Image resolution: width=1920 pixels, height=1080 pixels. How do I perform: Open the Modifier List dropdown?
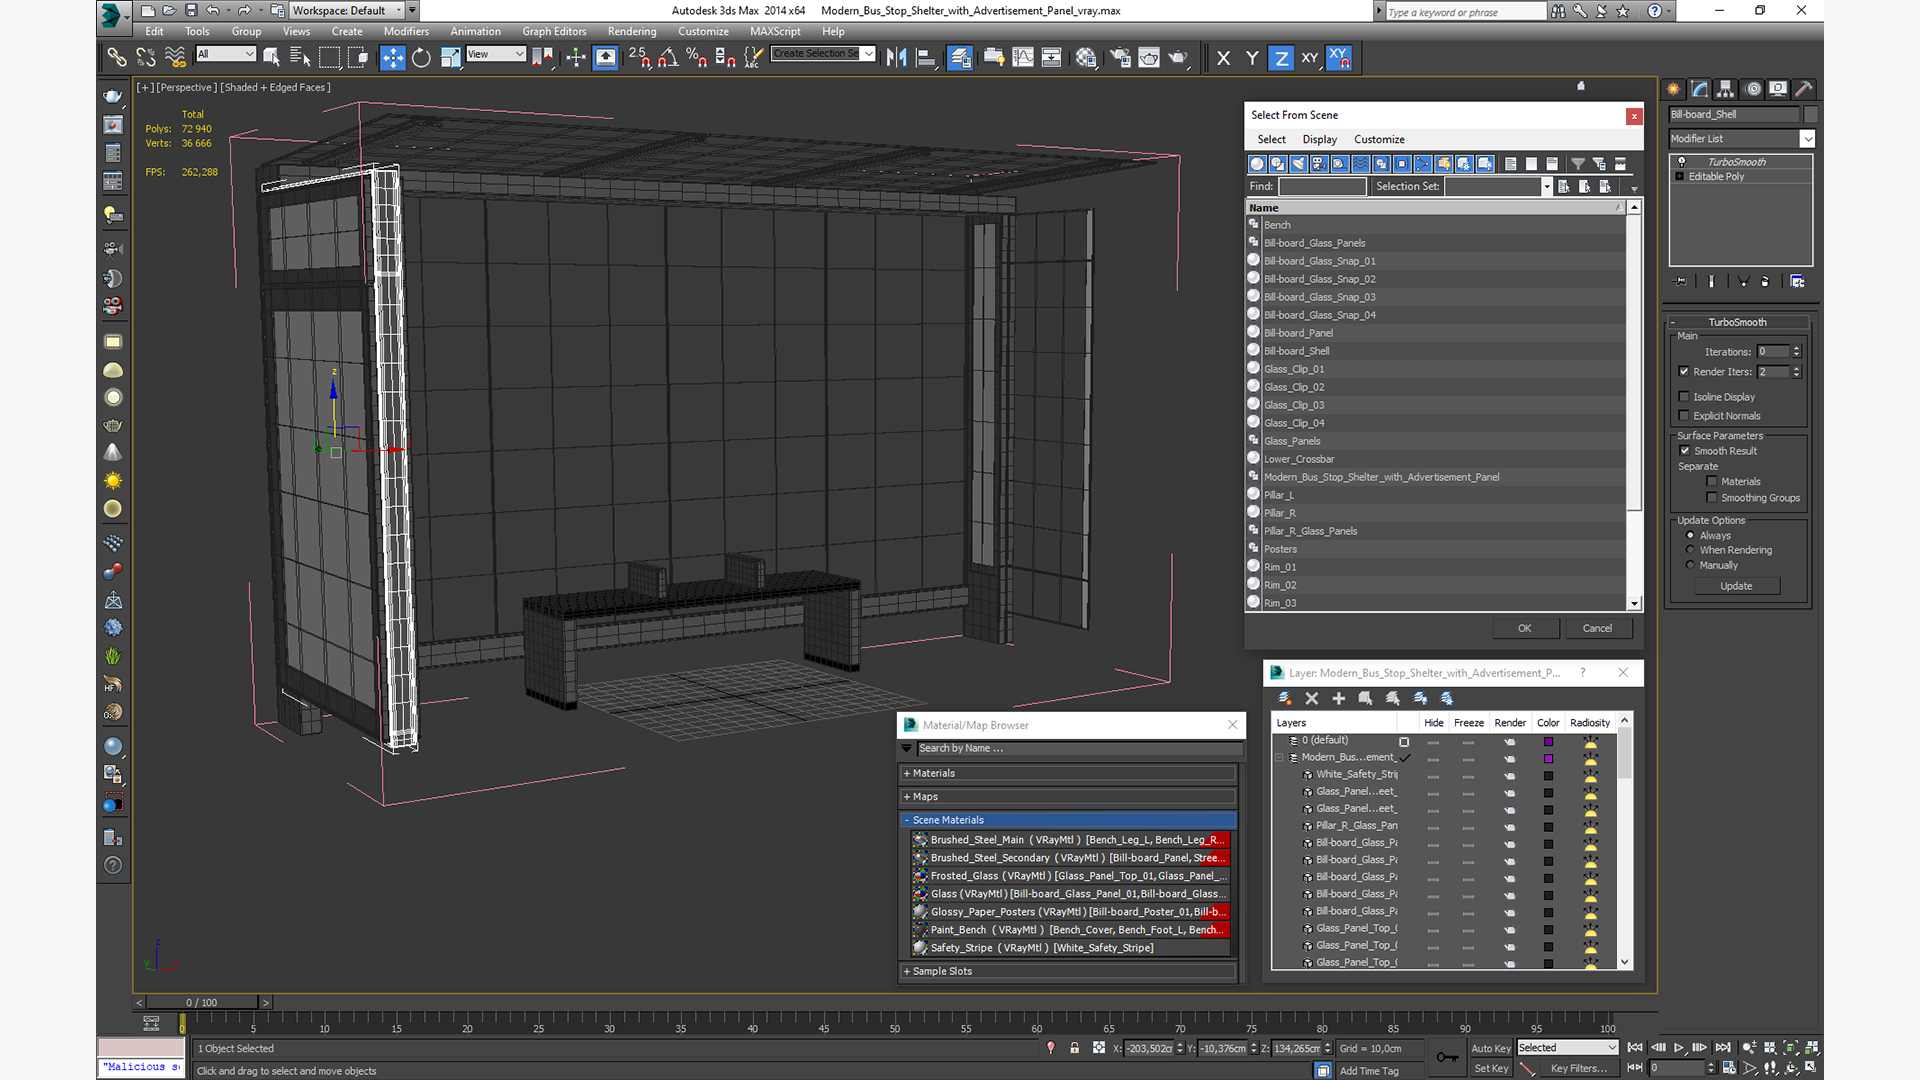pos(1806,139)
